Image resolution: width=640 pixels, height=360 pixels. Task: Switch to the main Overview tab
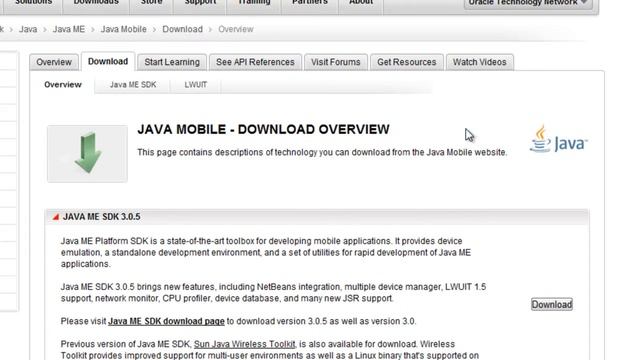tap(54, 62)
